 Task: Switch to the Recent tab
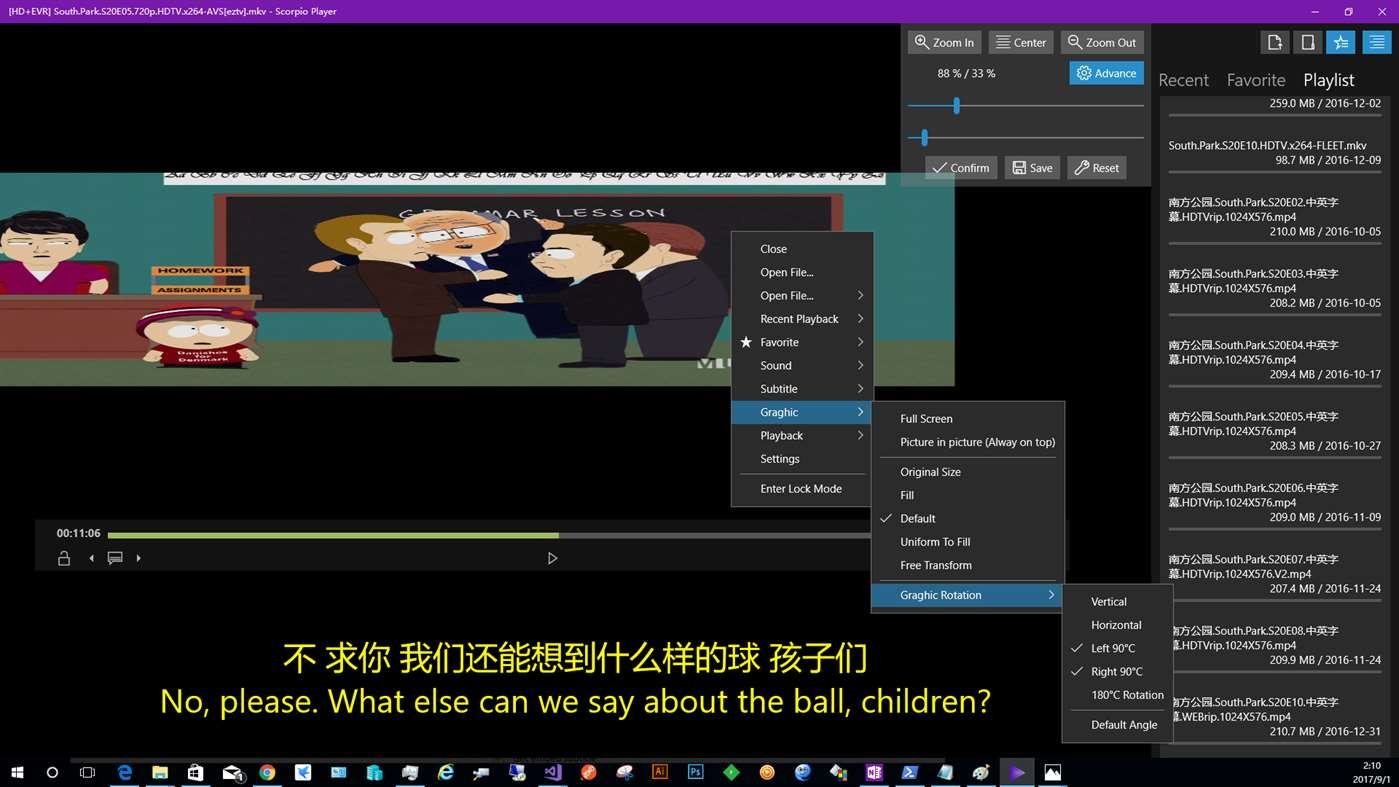[1183, 80]
